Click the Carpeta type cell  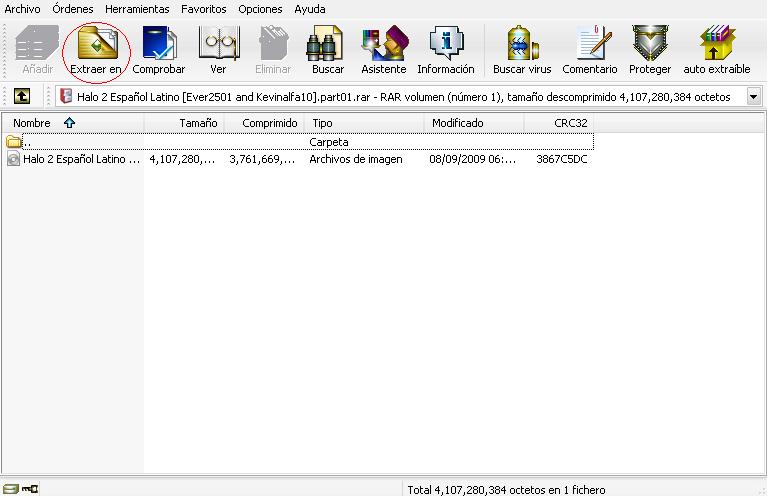(x=329, y=142)
